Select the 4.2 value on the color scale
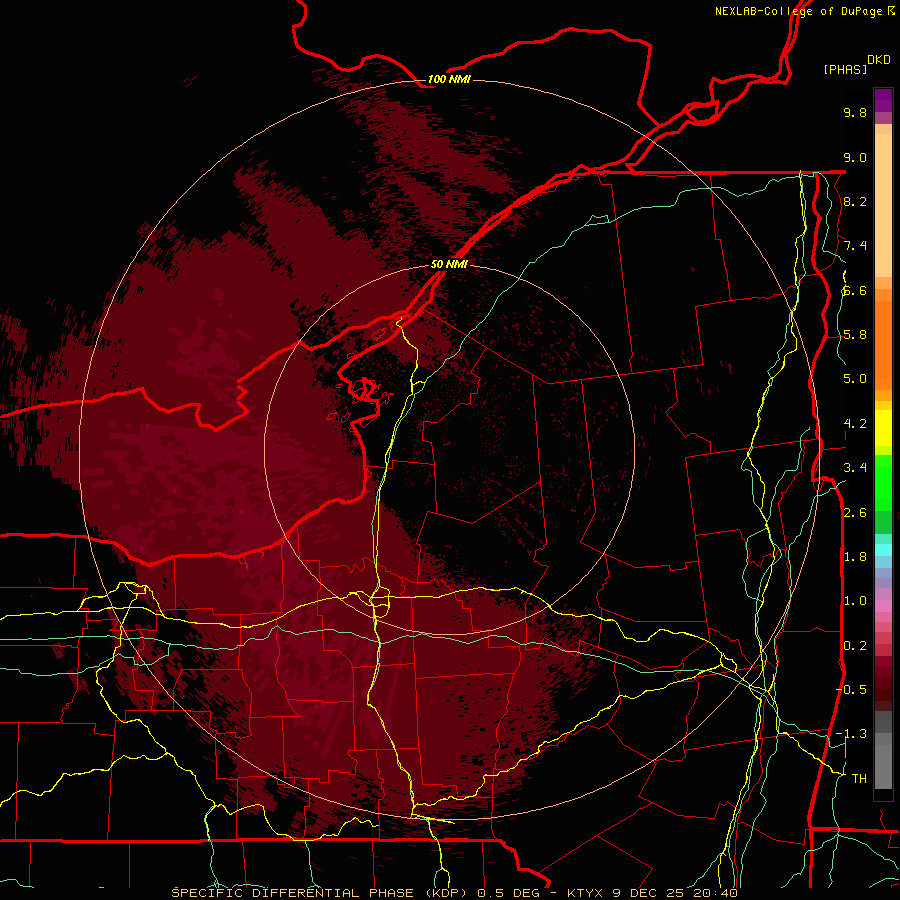This screenshot has height=900, width=900. point(855,424)
